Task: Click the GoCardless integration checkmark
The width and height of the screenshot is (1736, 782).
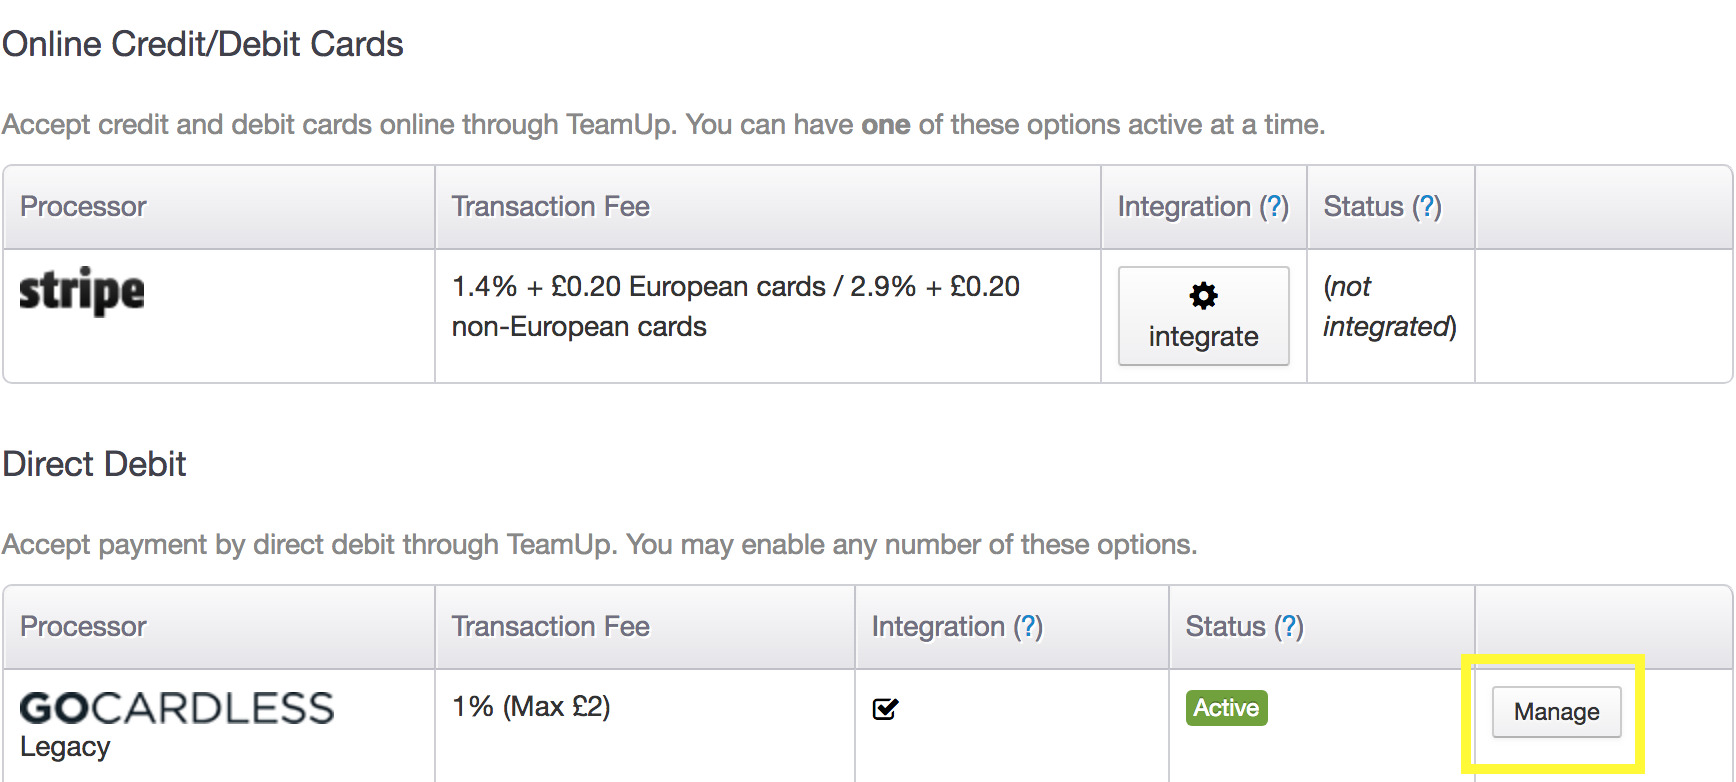Action: [x=886, y=709]
